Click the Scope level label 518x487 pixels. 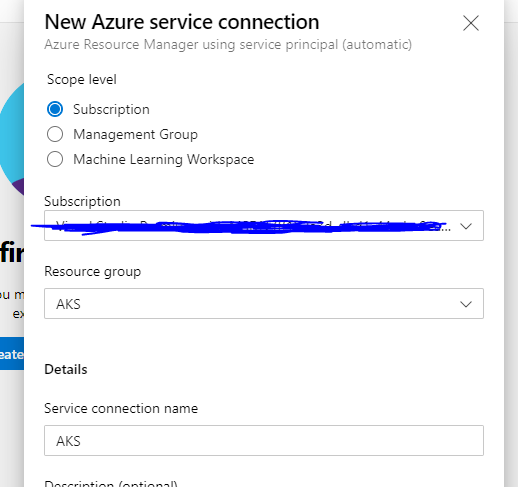point(82,80)
